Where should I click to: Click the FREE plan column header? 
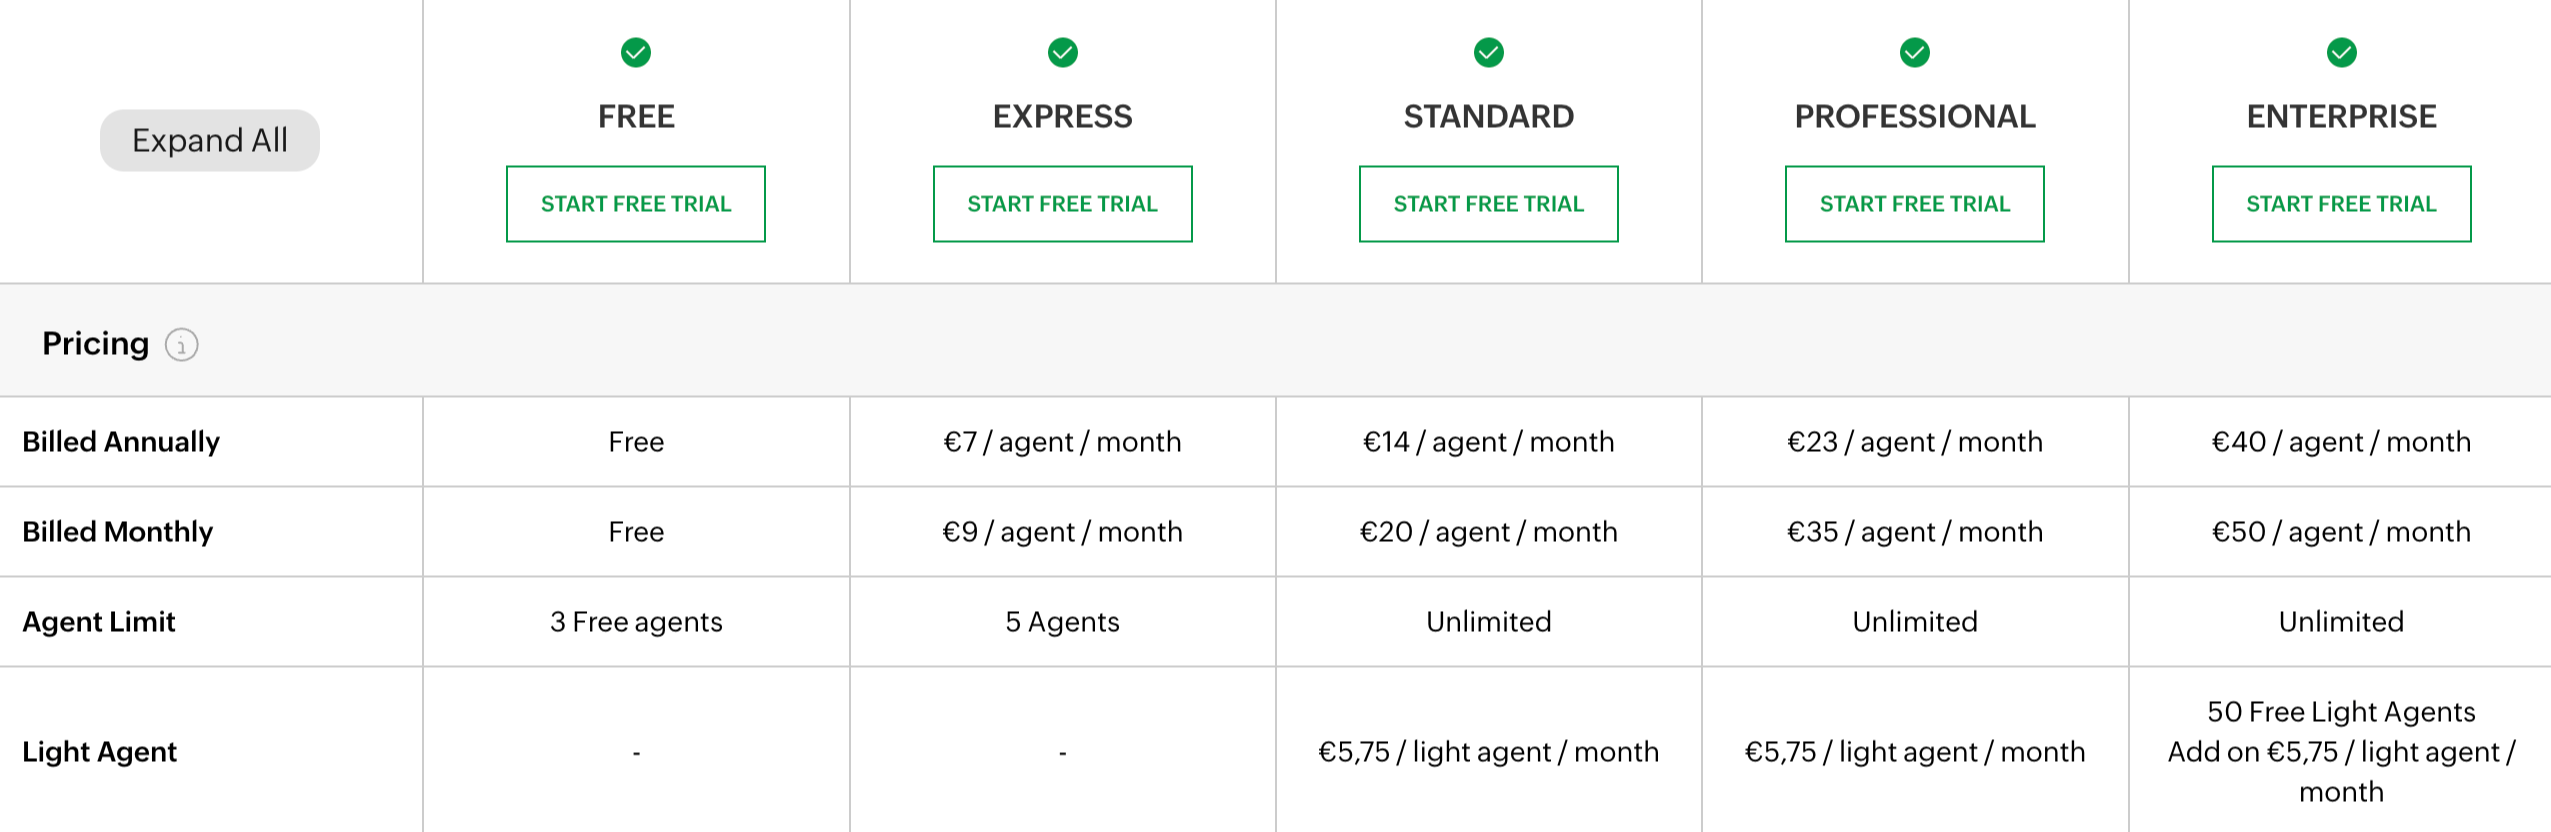click(x=637, y=116)
